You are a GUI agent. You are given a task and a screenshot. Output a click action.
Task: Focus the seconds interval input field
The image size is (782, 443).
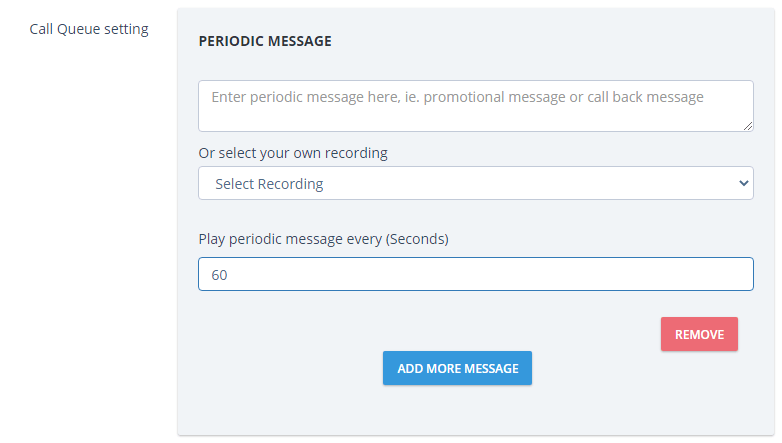click(475, 274)
